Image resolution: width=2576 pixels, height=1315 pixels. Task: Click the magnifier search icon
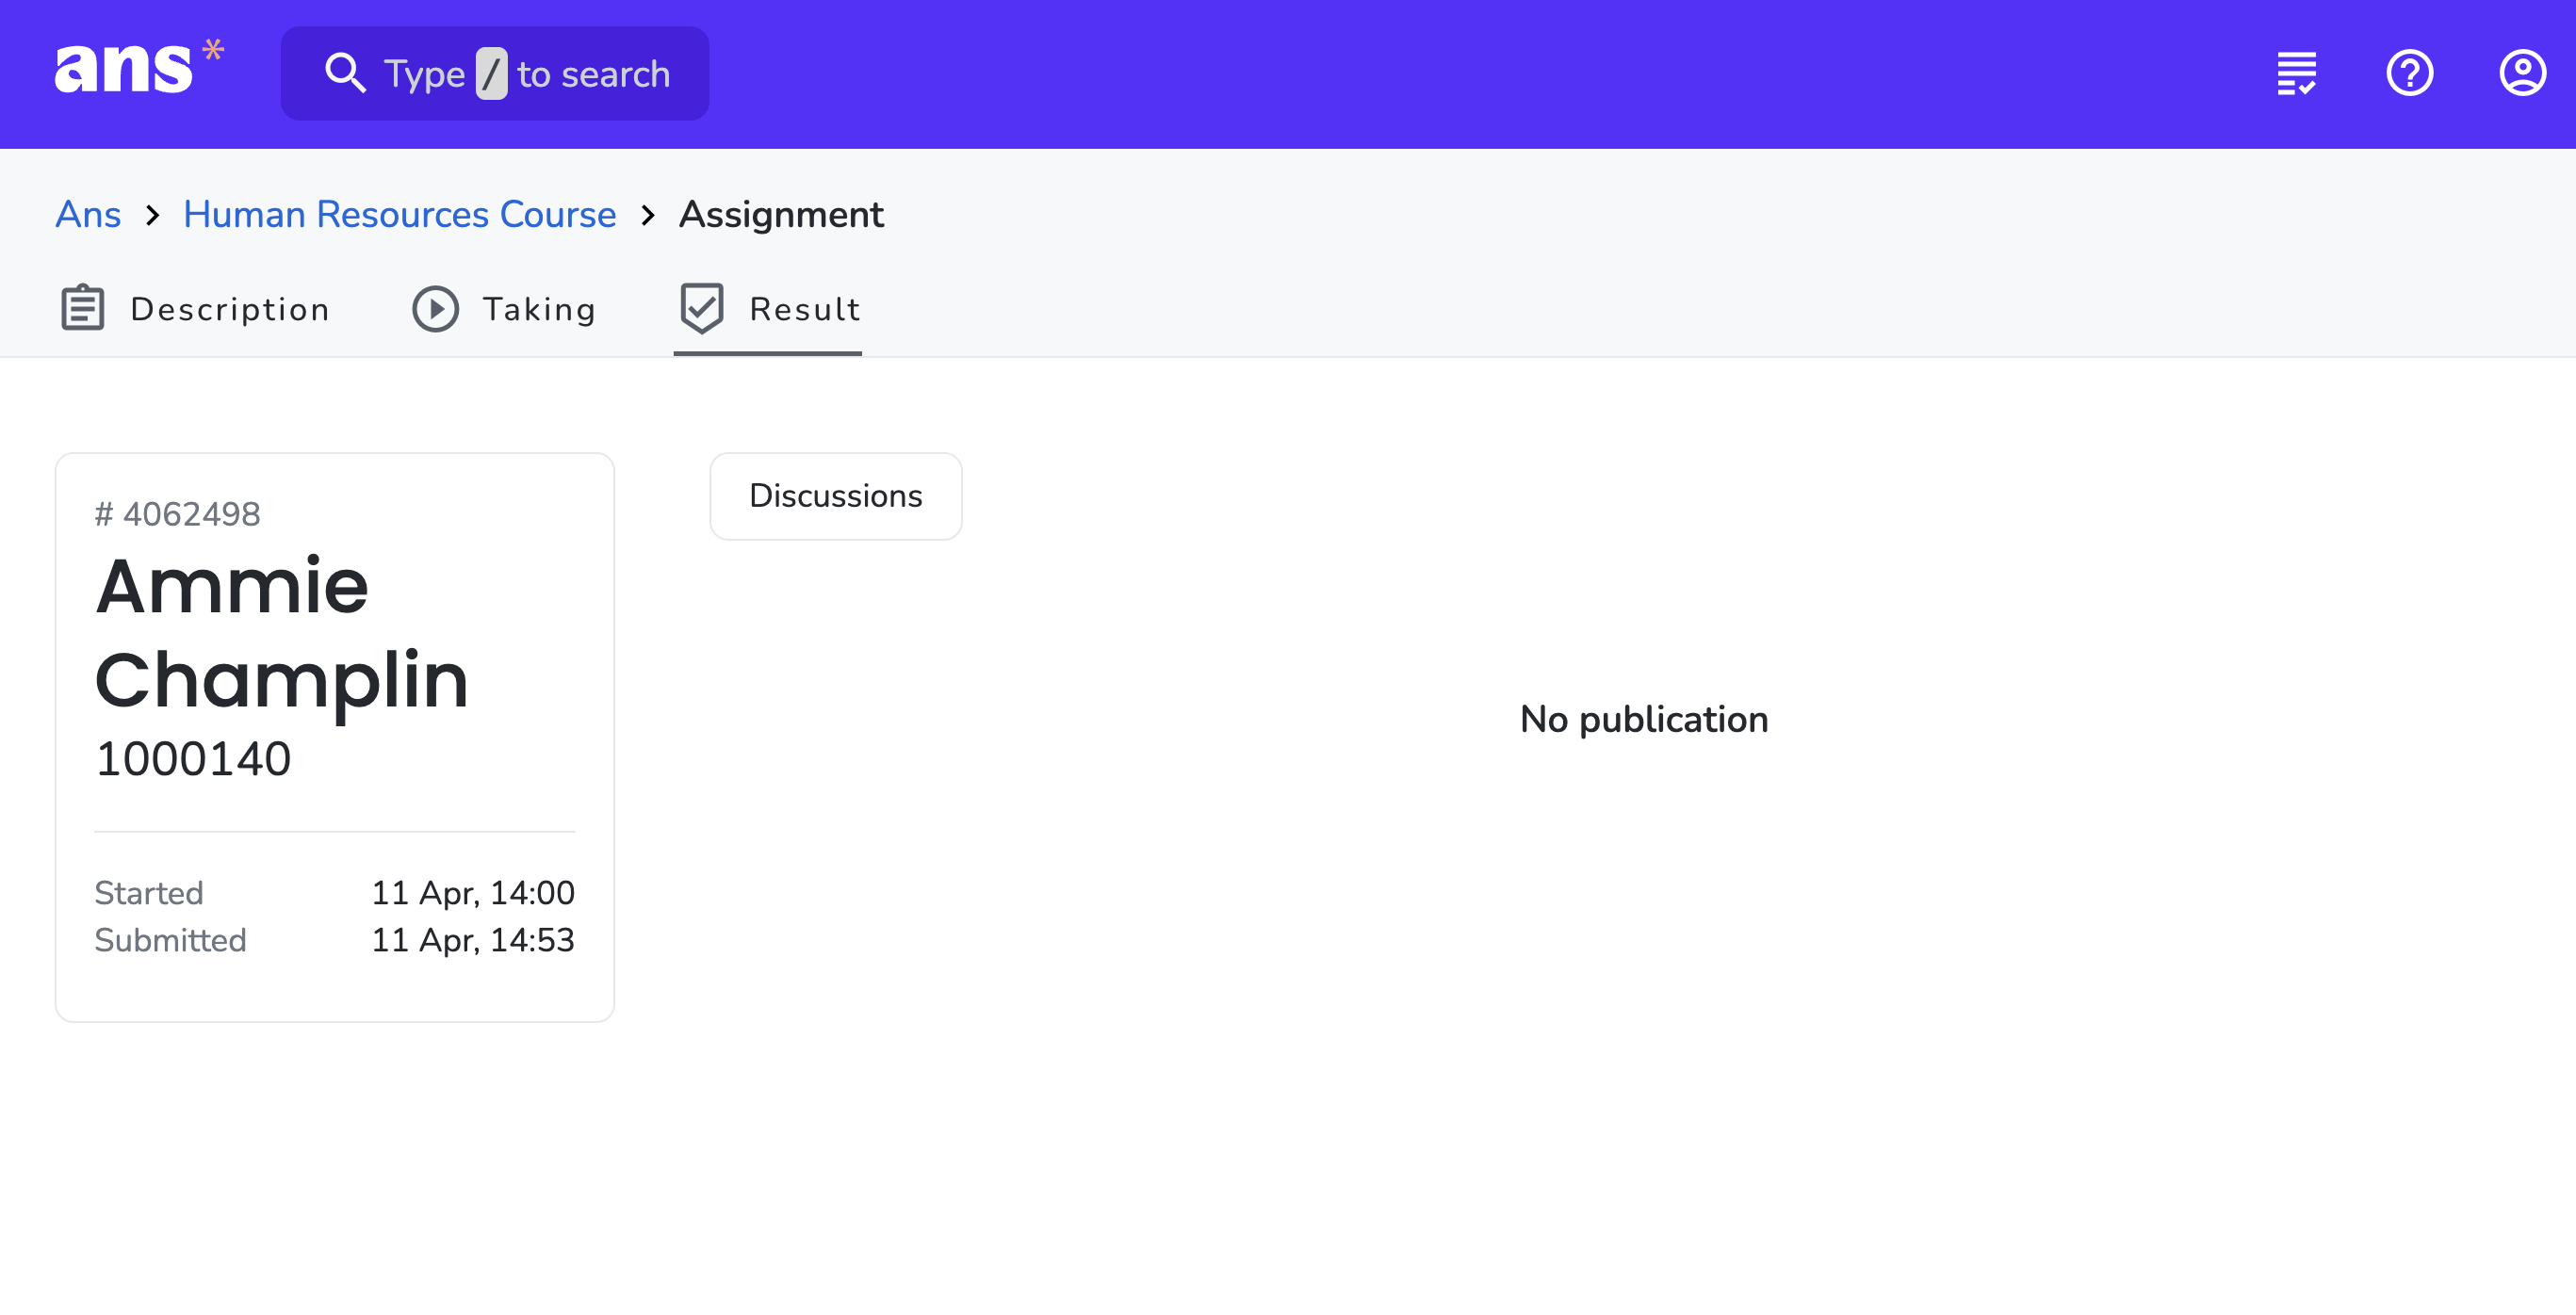click(x=345, y=74)
